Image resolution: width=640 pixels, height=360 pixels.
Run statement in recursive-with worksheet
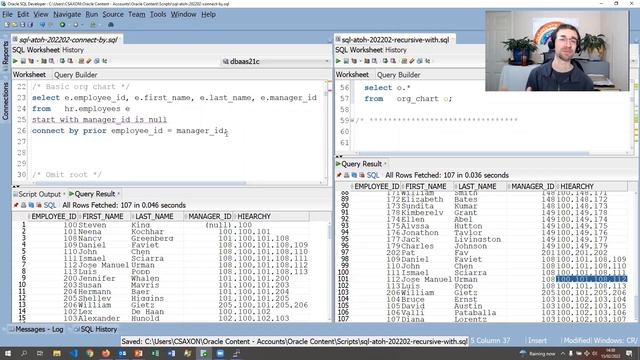[338, 61]
